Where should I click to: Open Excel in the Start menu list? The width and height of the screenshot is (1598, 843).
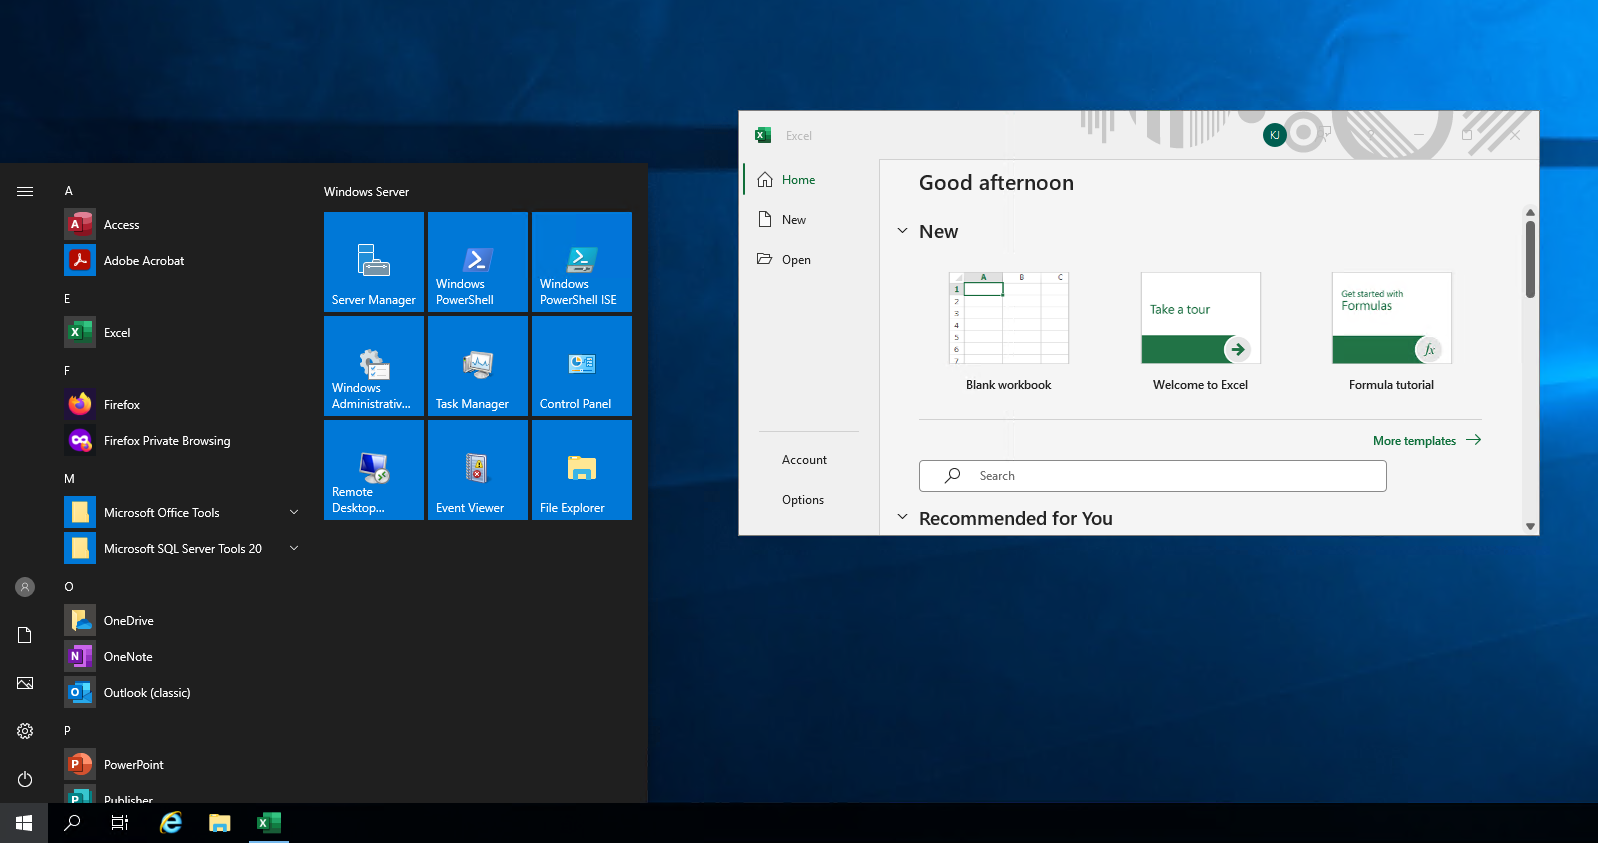point(180,333)
